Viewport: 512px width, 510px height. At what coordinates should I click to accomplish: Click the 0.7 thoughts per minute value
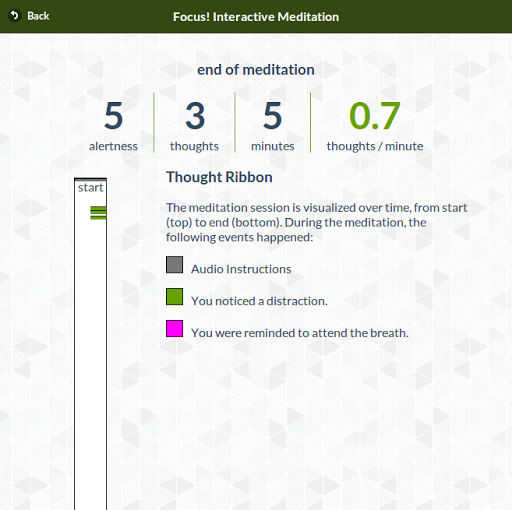pos(375,116)
